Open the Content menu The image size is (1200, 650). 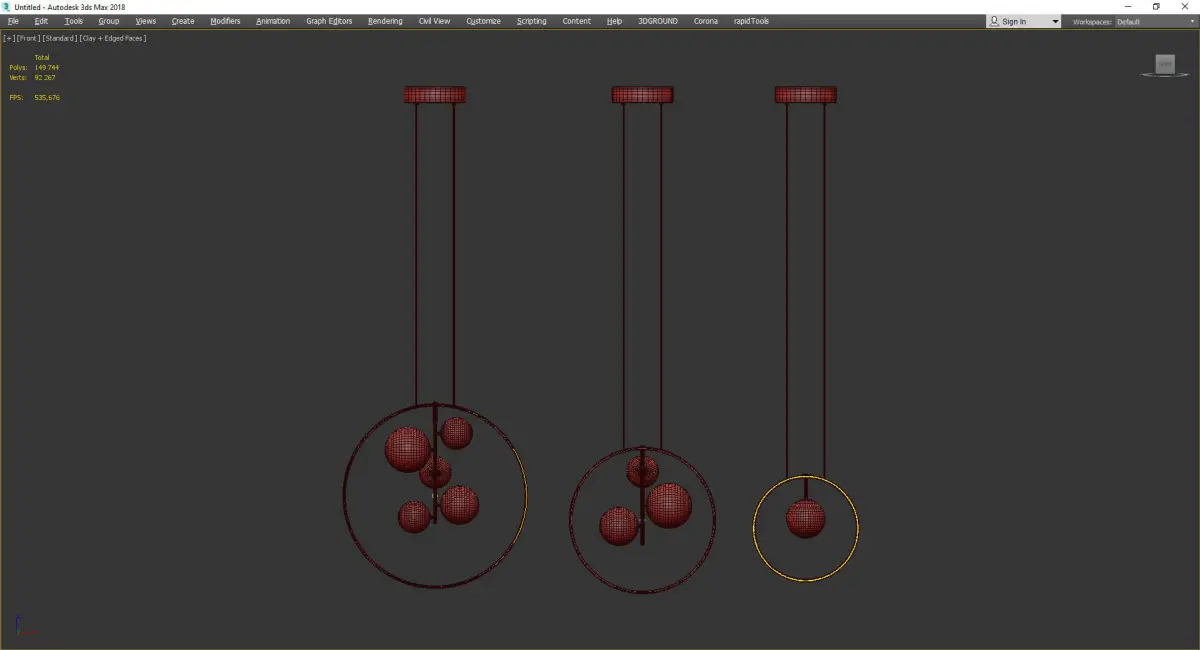[576, 21]
